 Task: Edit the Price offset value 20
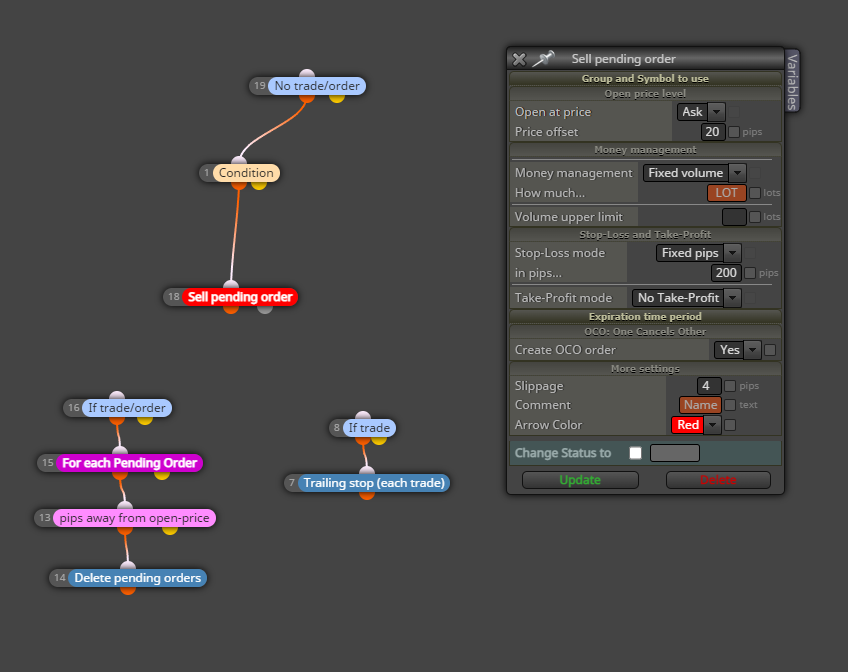pos(712,132)
